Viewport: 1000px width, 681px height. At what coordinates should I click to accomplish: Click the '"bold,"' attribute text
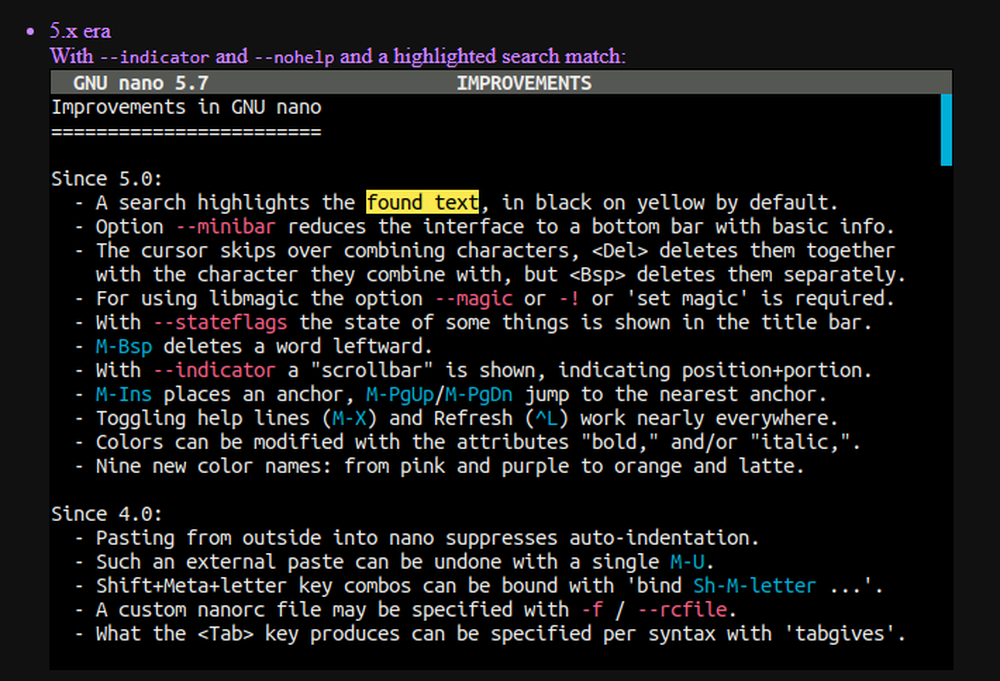point(620,442)
